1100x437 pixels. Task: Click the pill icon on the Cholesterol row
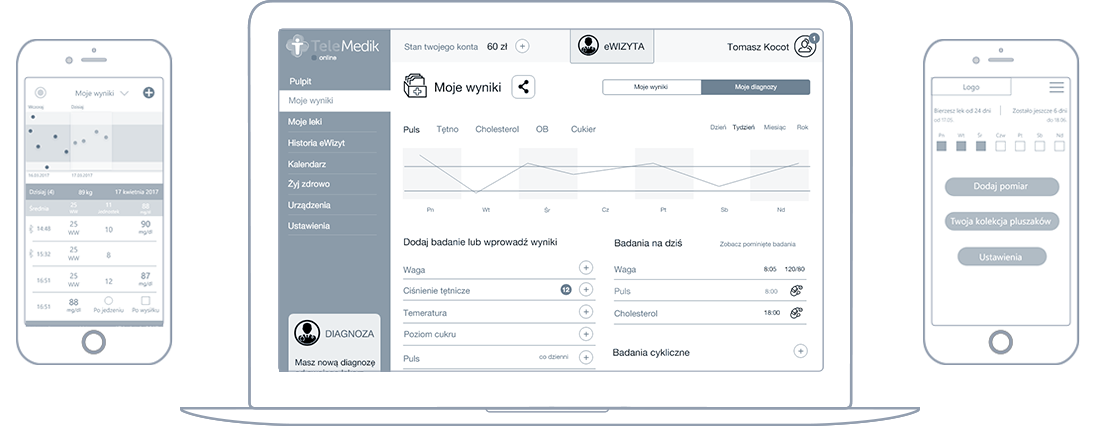(x=796, y=313)
